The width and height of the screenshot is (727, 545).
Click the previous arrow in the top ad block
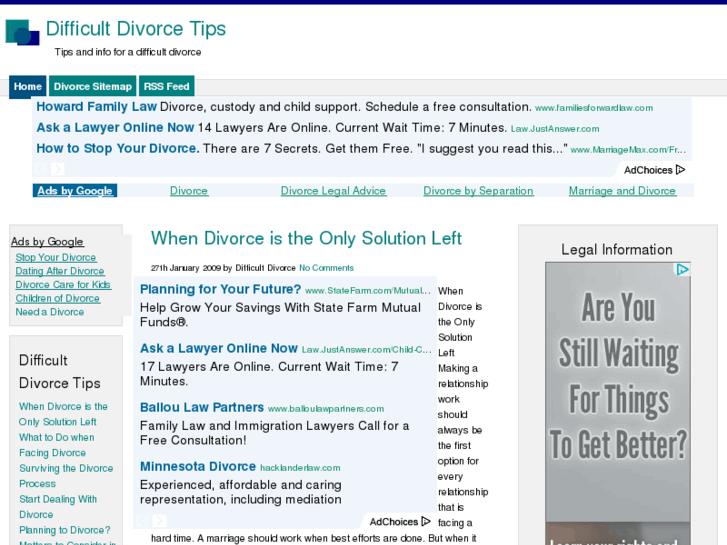tap(41, 169)
